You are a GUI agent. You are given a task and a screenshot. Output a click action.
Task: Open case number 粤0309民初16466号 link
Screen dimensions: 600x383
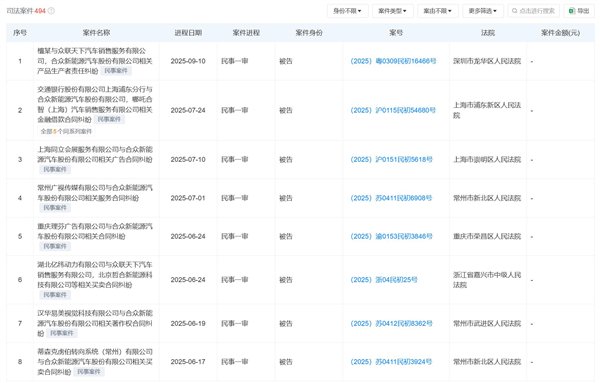tap(393, 61)
